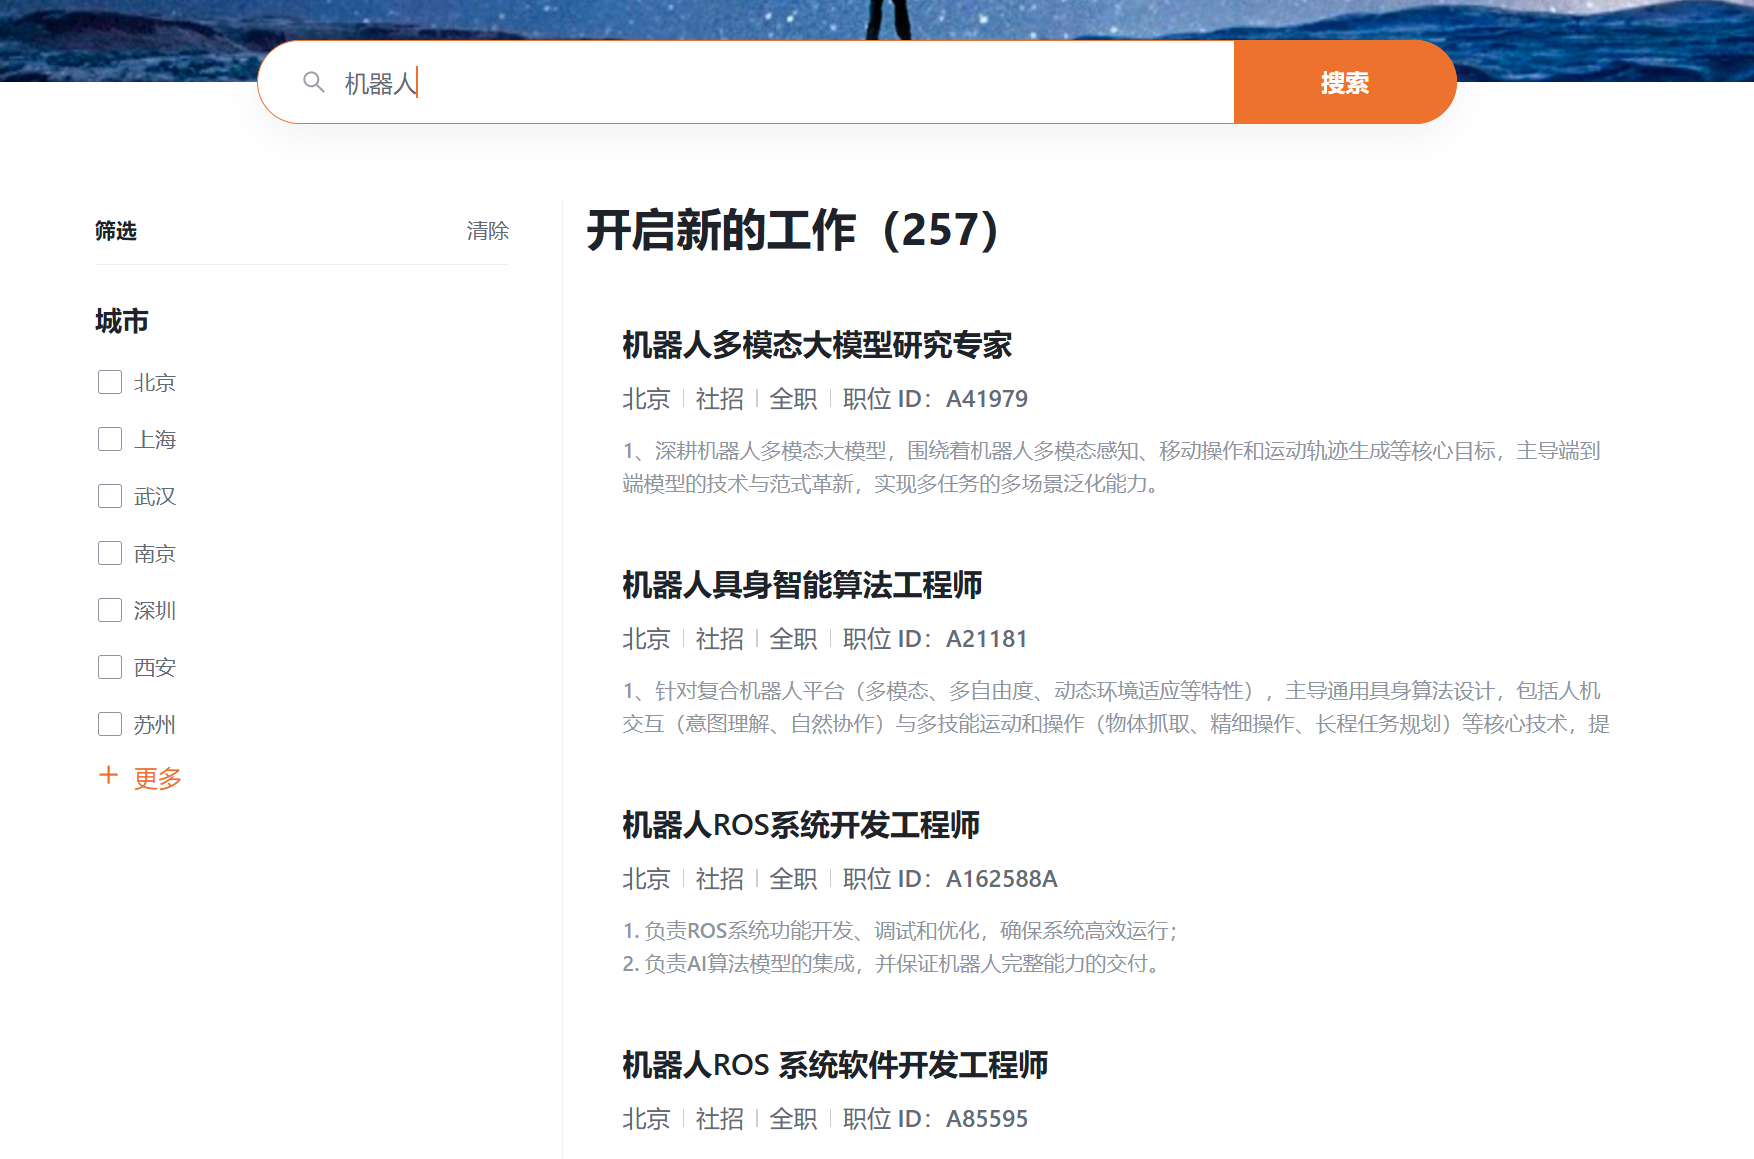Image resolution: width=1754 pixels, height=1159 pixels.
Task: Check the 上海 city filter checkbox
Action: click(109, 439)
